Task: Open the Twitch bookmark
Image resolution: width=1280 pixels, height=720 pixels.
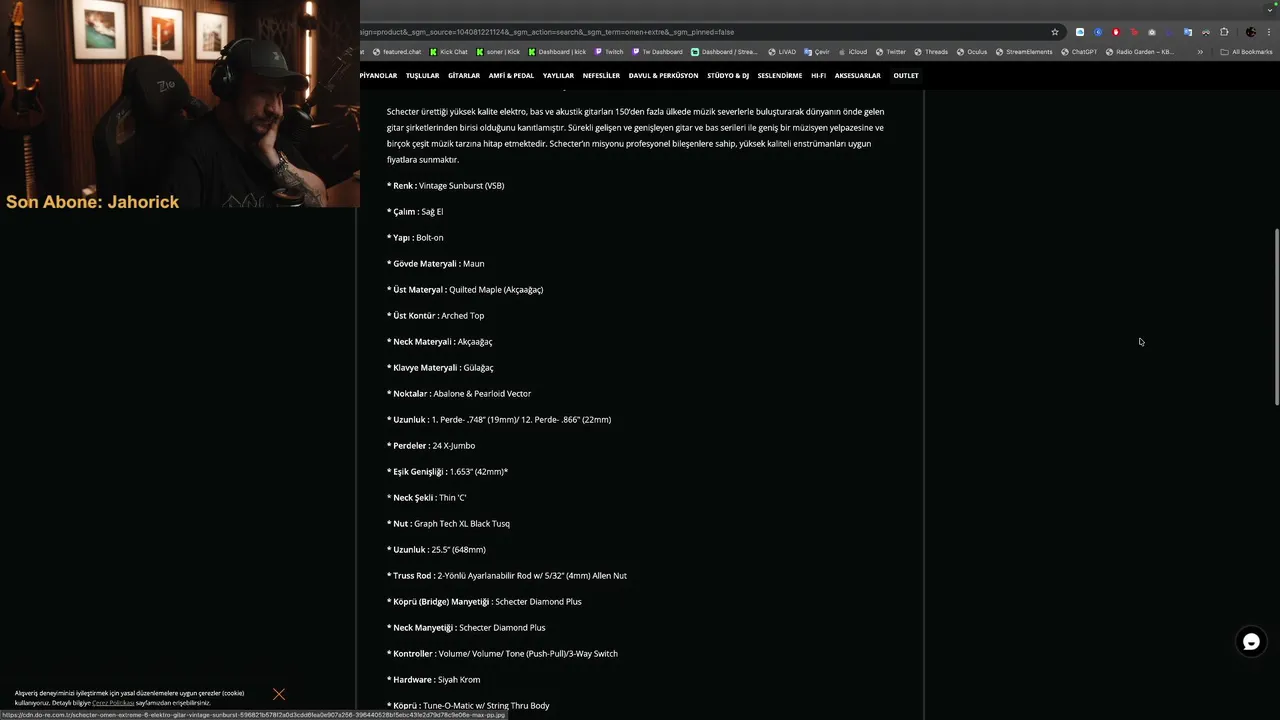Action: coord(609,52)
